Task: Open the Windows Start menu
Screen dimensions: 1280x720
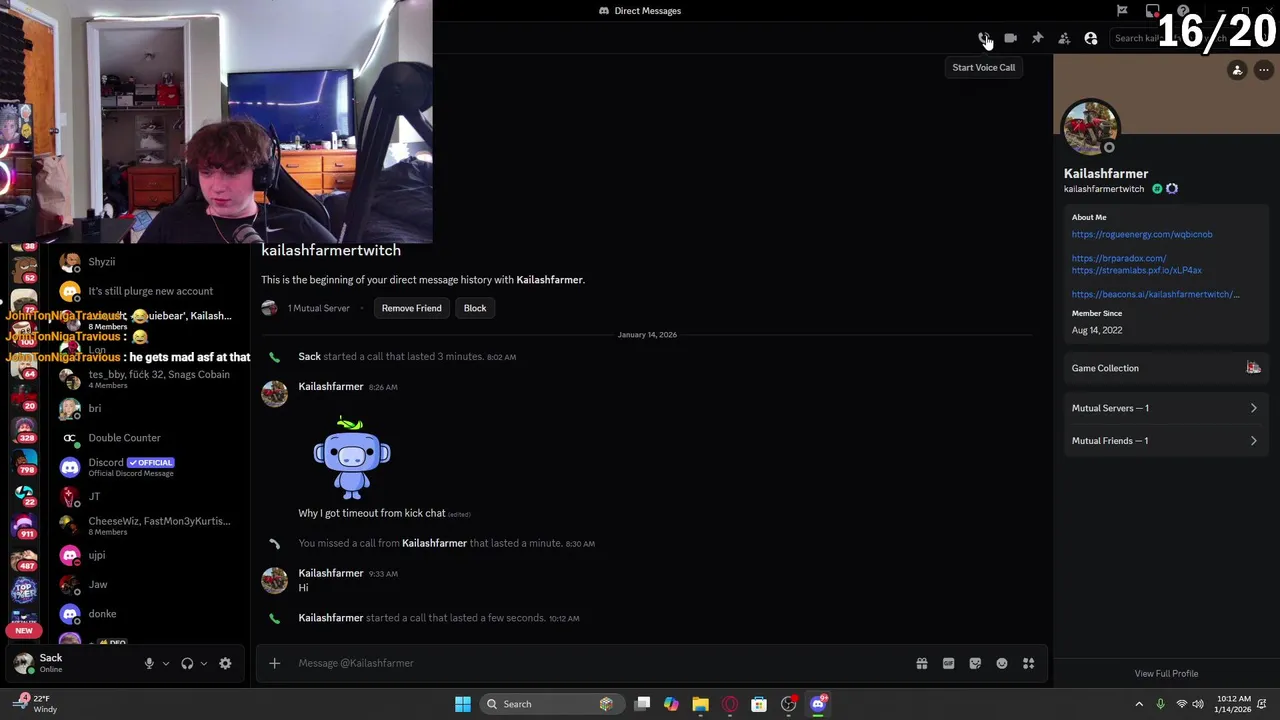Action: click(x=463, y=704)
